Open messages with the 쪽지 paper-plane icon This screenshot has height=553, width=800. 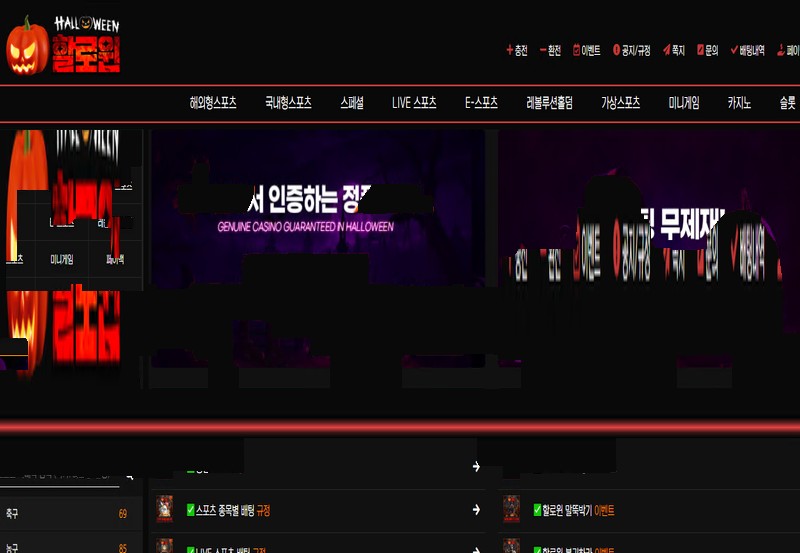tap(666, 50)
